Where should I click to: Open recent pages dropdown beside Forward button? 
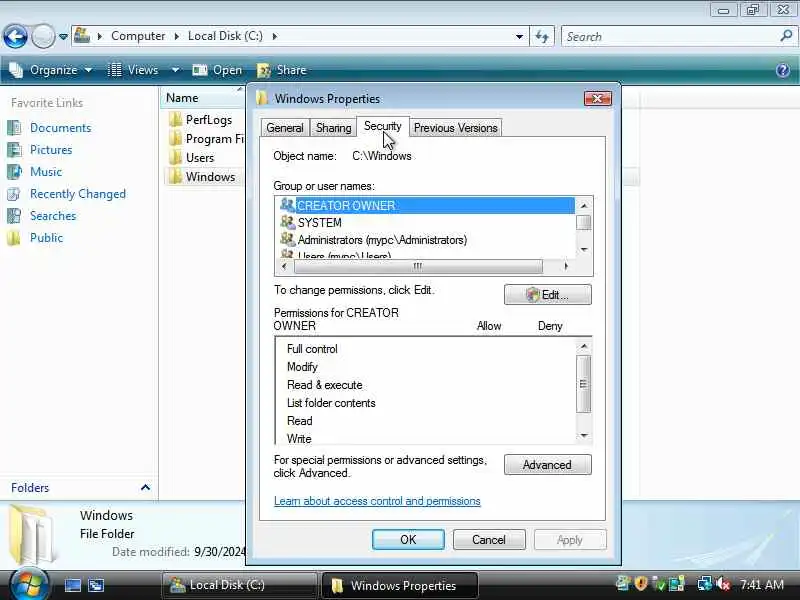[63, 37]
